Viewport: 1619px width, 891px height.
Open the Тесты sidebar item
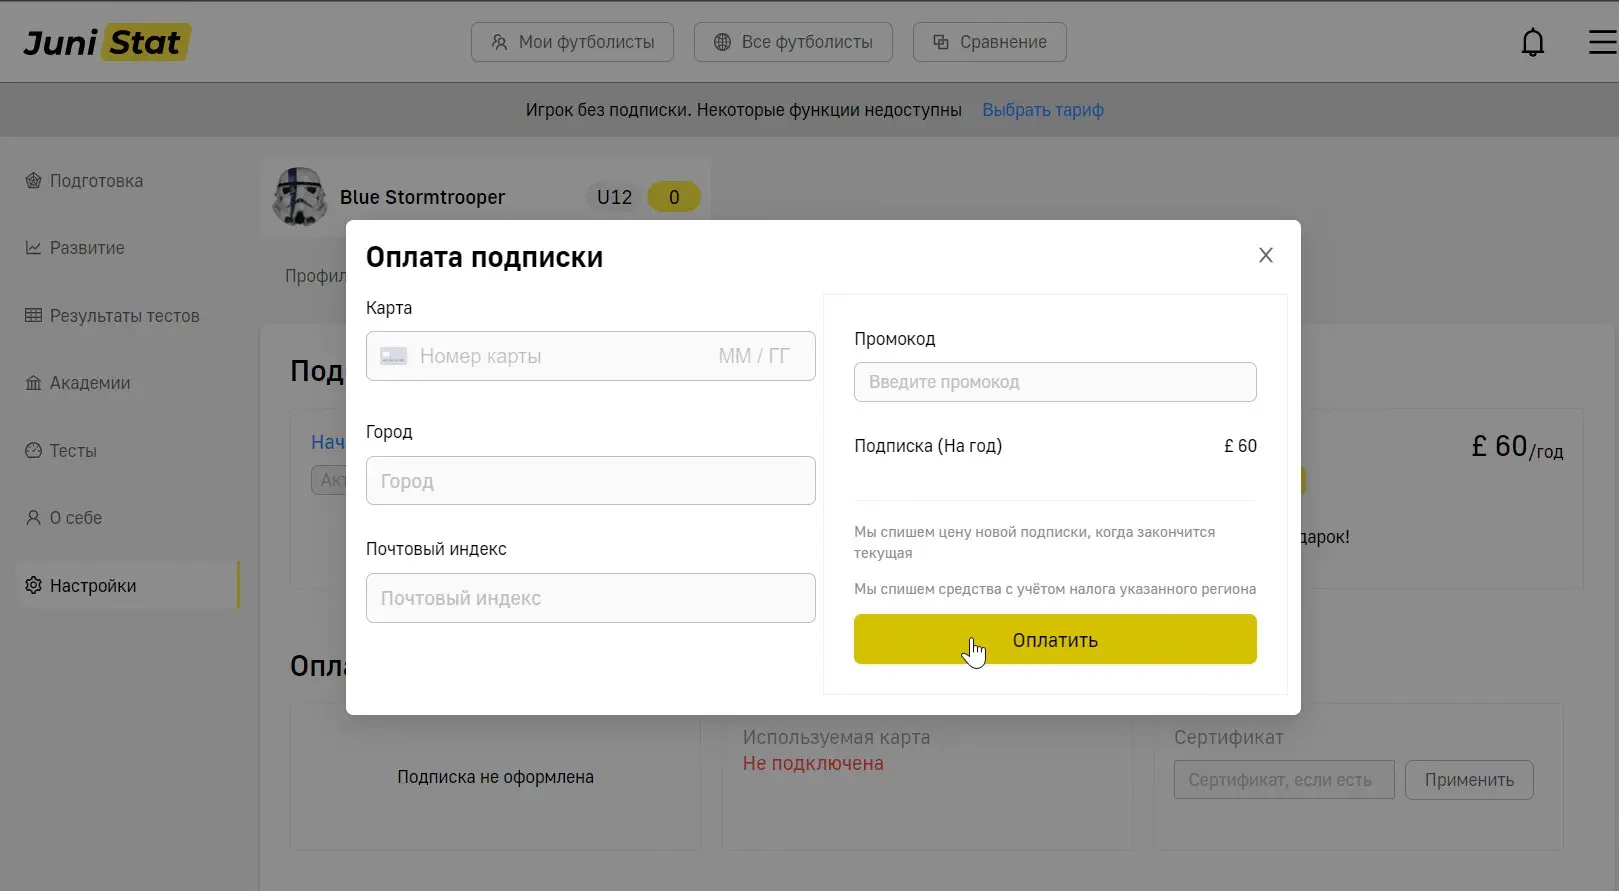point(73,451)
